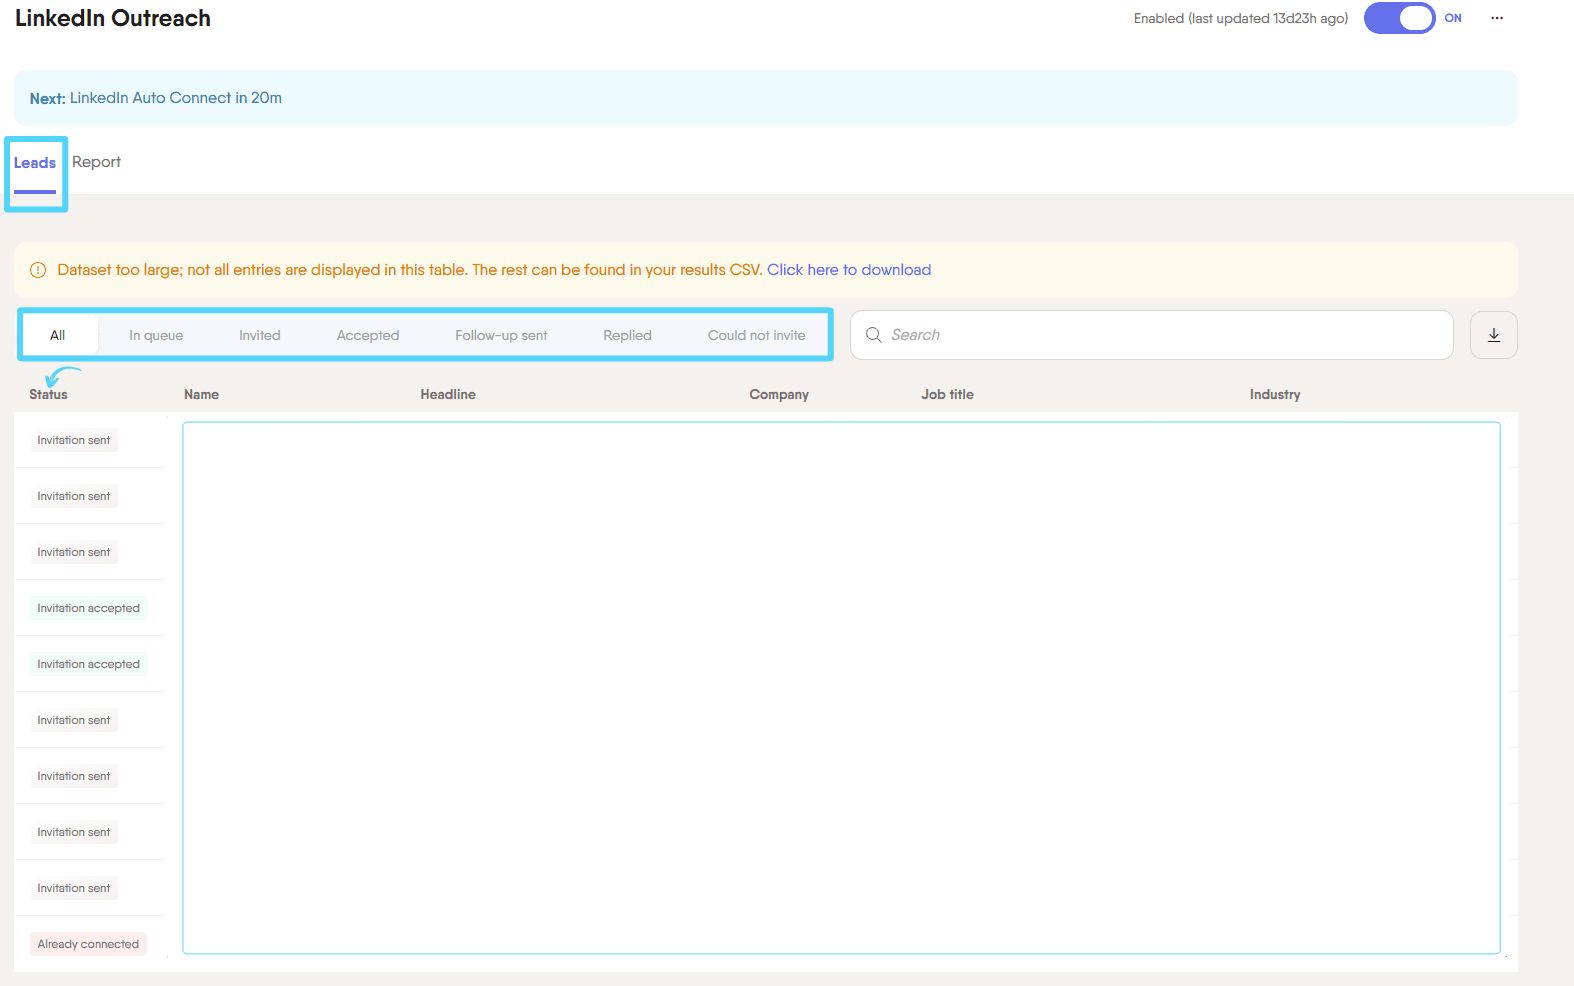This screenshot has width=1574, height=986.
Task: Switch to the Leads tab
Action: click(x=35, y=163)
